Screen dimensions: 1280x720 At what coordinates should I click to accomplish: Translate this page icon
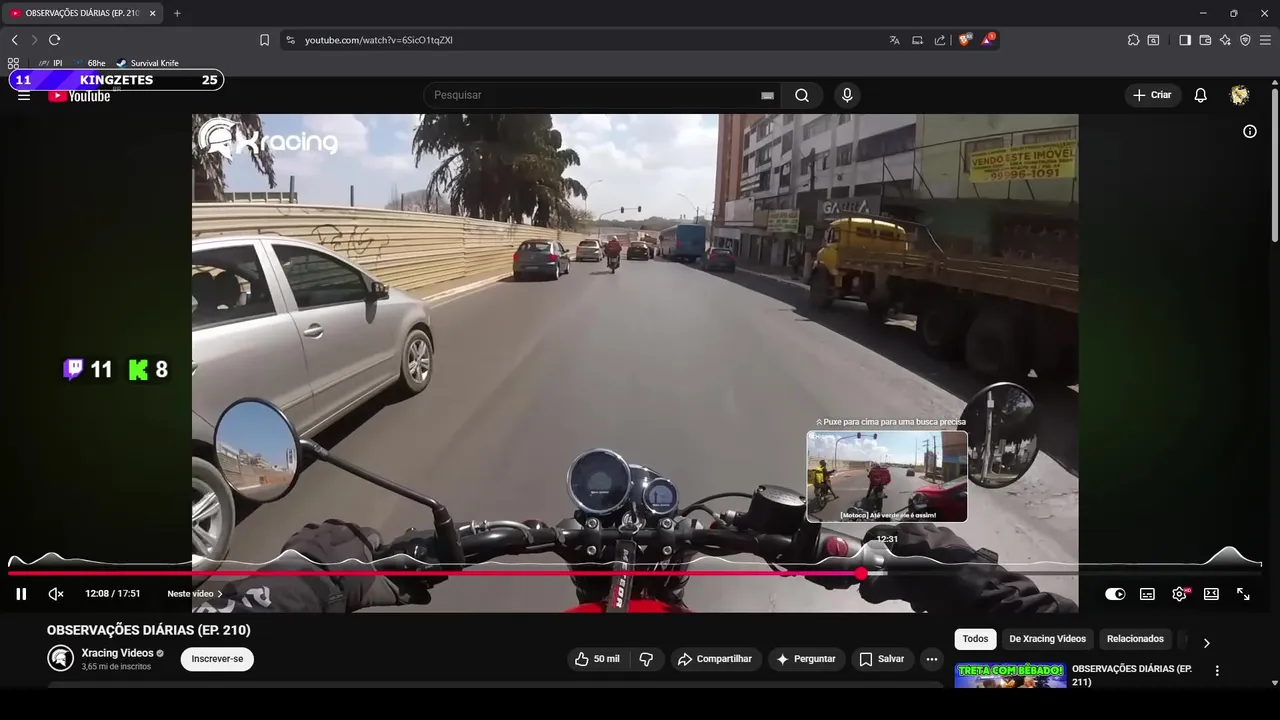pos(894,40)
